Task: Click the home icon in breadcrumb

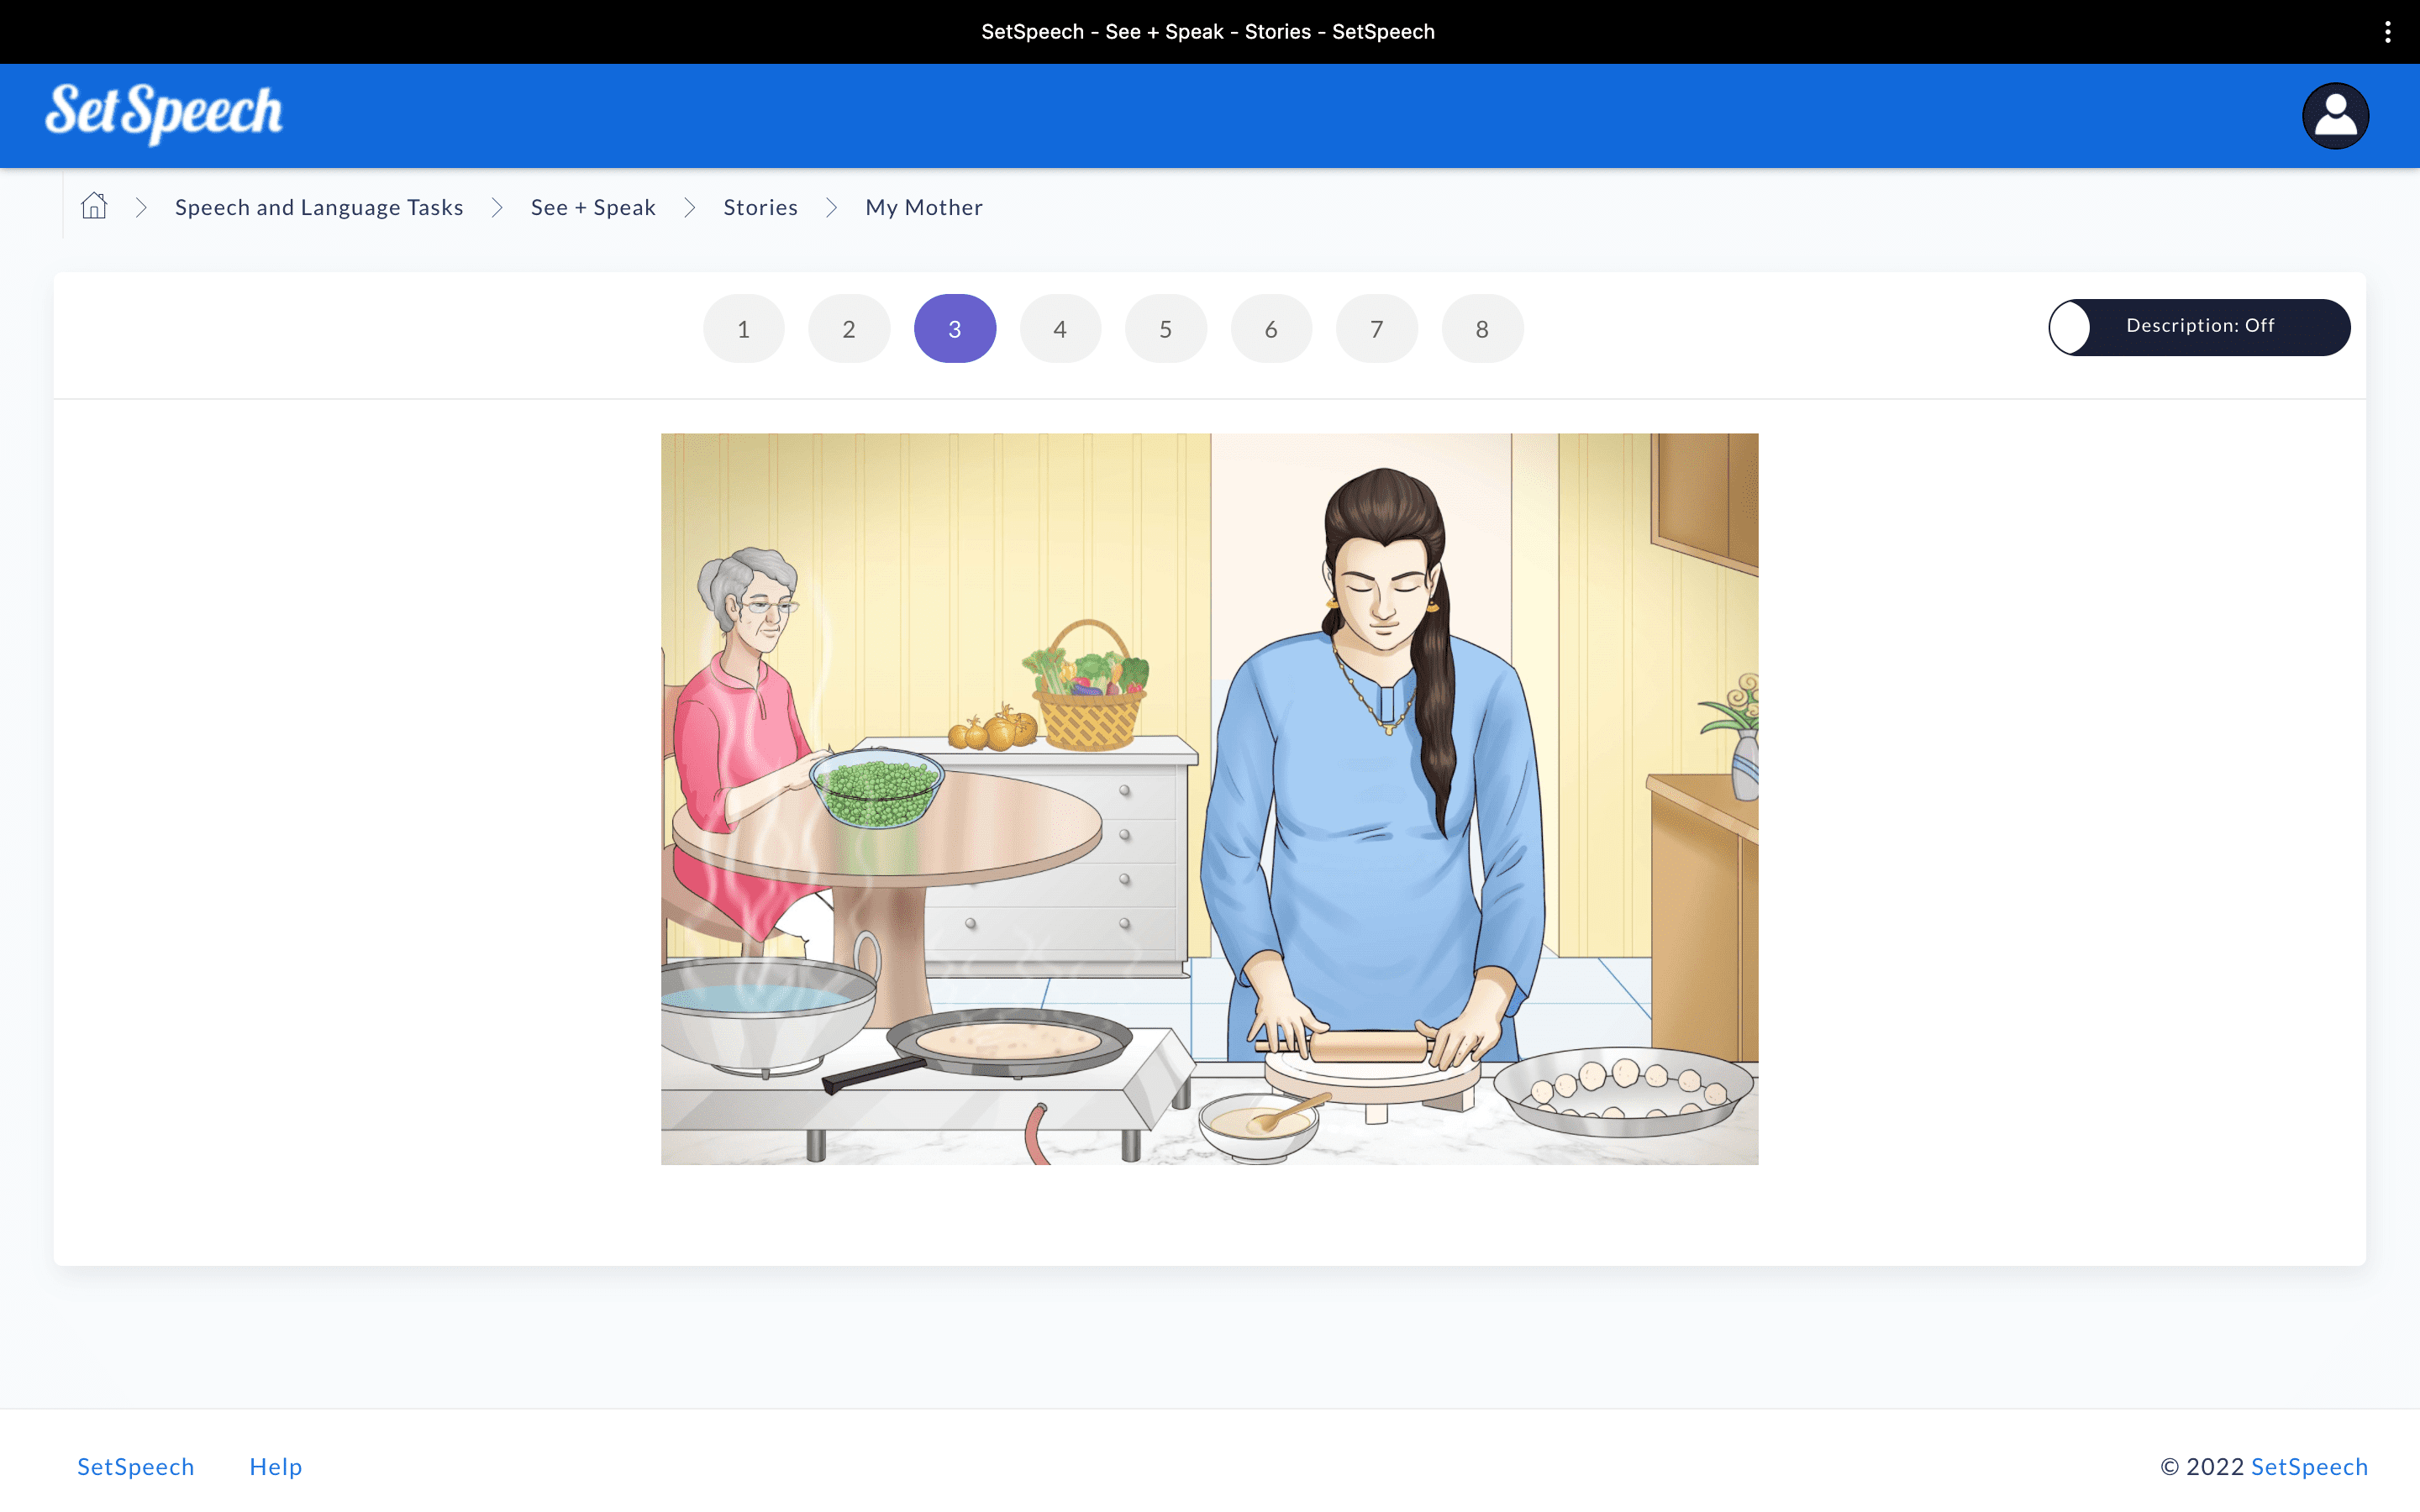Action: click(x=94, y=206)
